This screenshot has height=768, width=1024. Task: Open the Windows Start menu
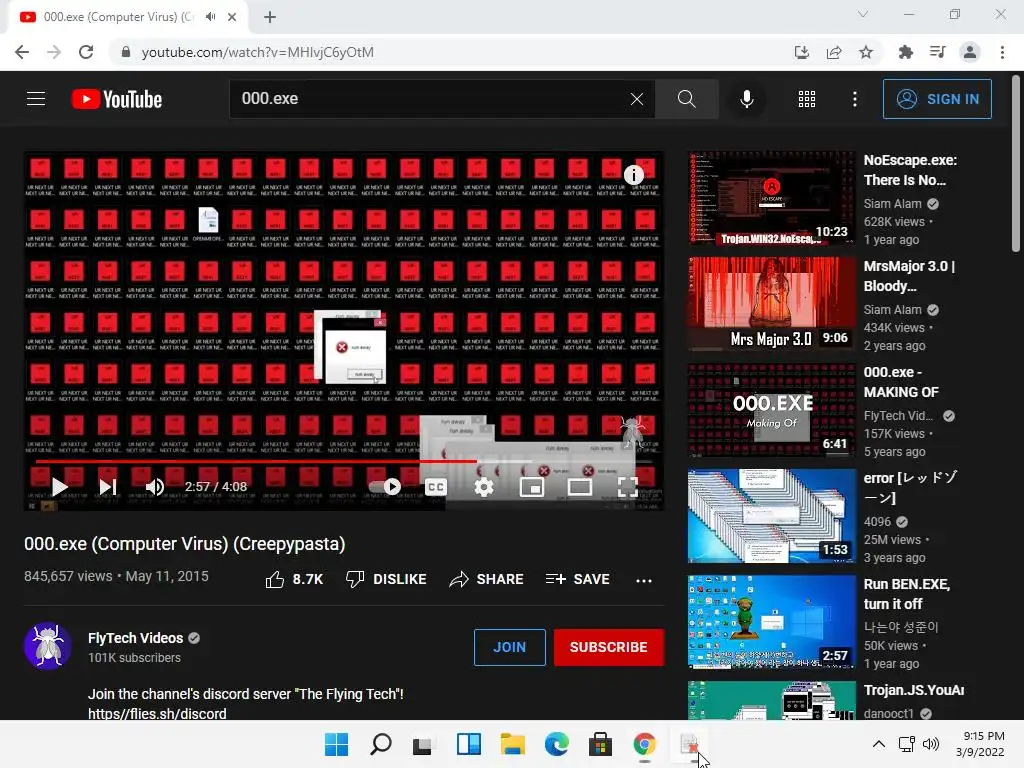point(336,744)
